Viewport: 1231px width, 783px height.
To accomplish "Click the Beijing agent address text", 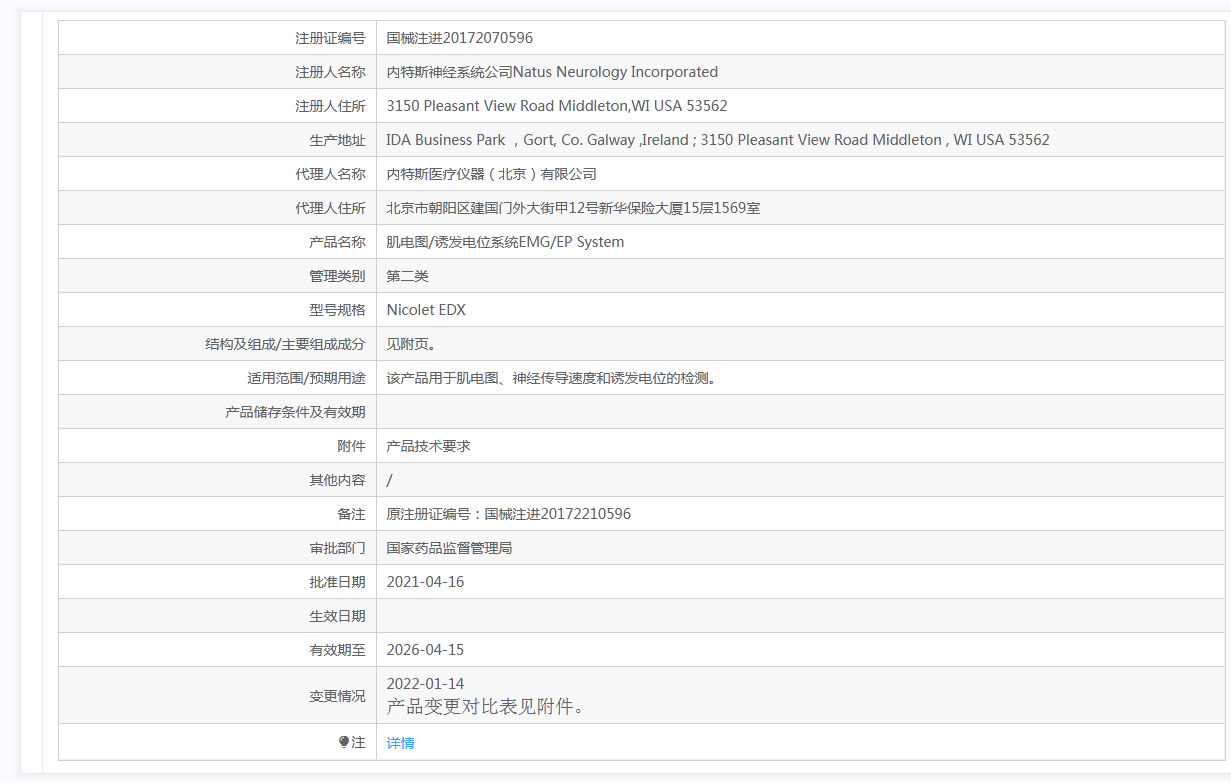I will pos(573,208).
